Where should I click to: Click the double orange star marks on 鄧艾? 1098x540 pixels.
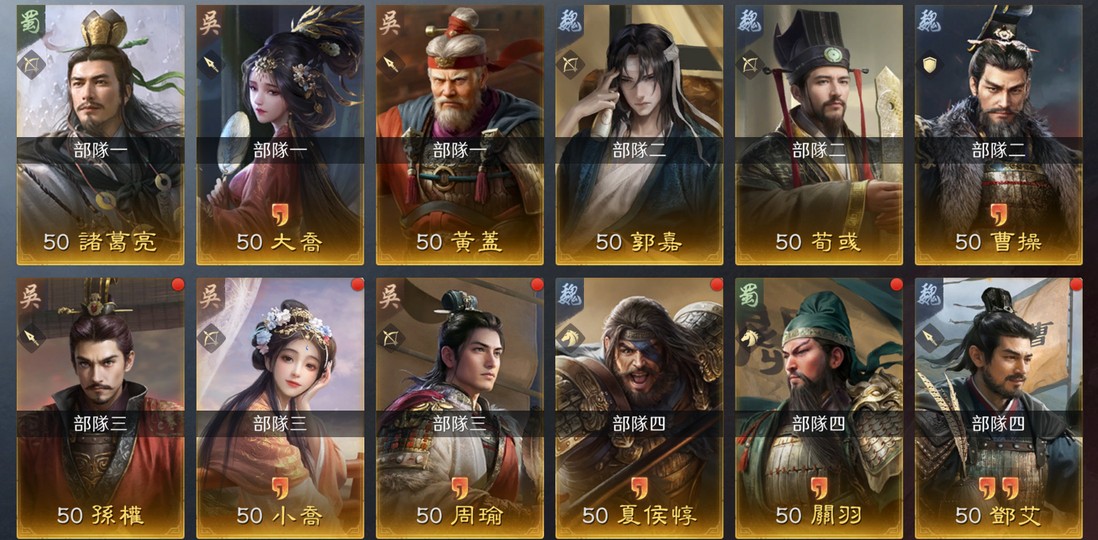tap(998, 488)
